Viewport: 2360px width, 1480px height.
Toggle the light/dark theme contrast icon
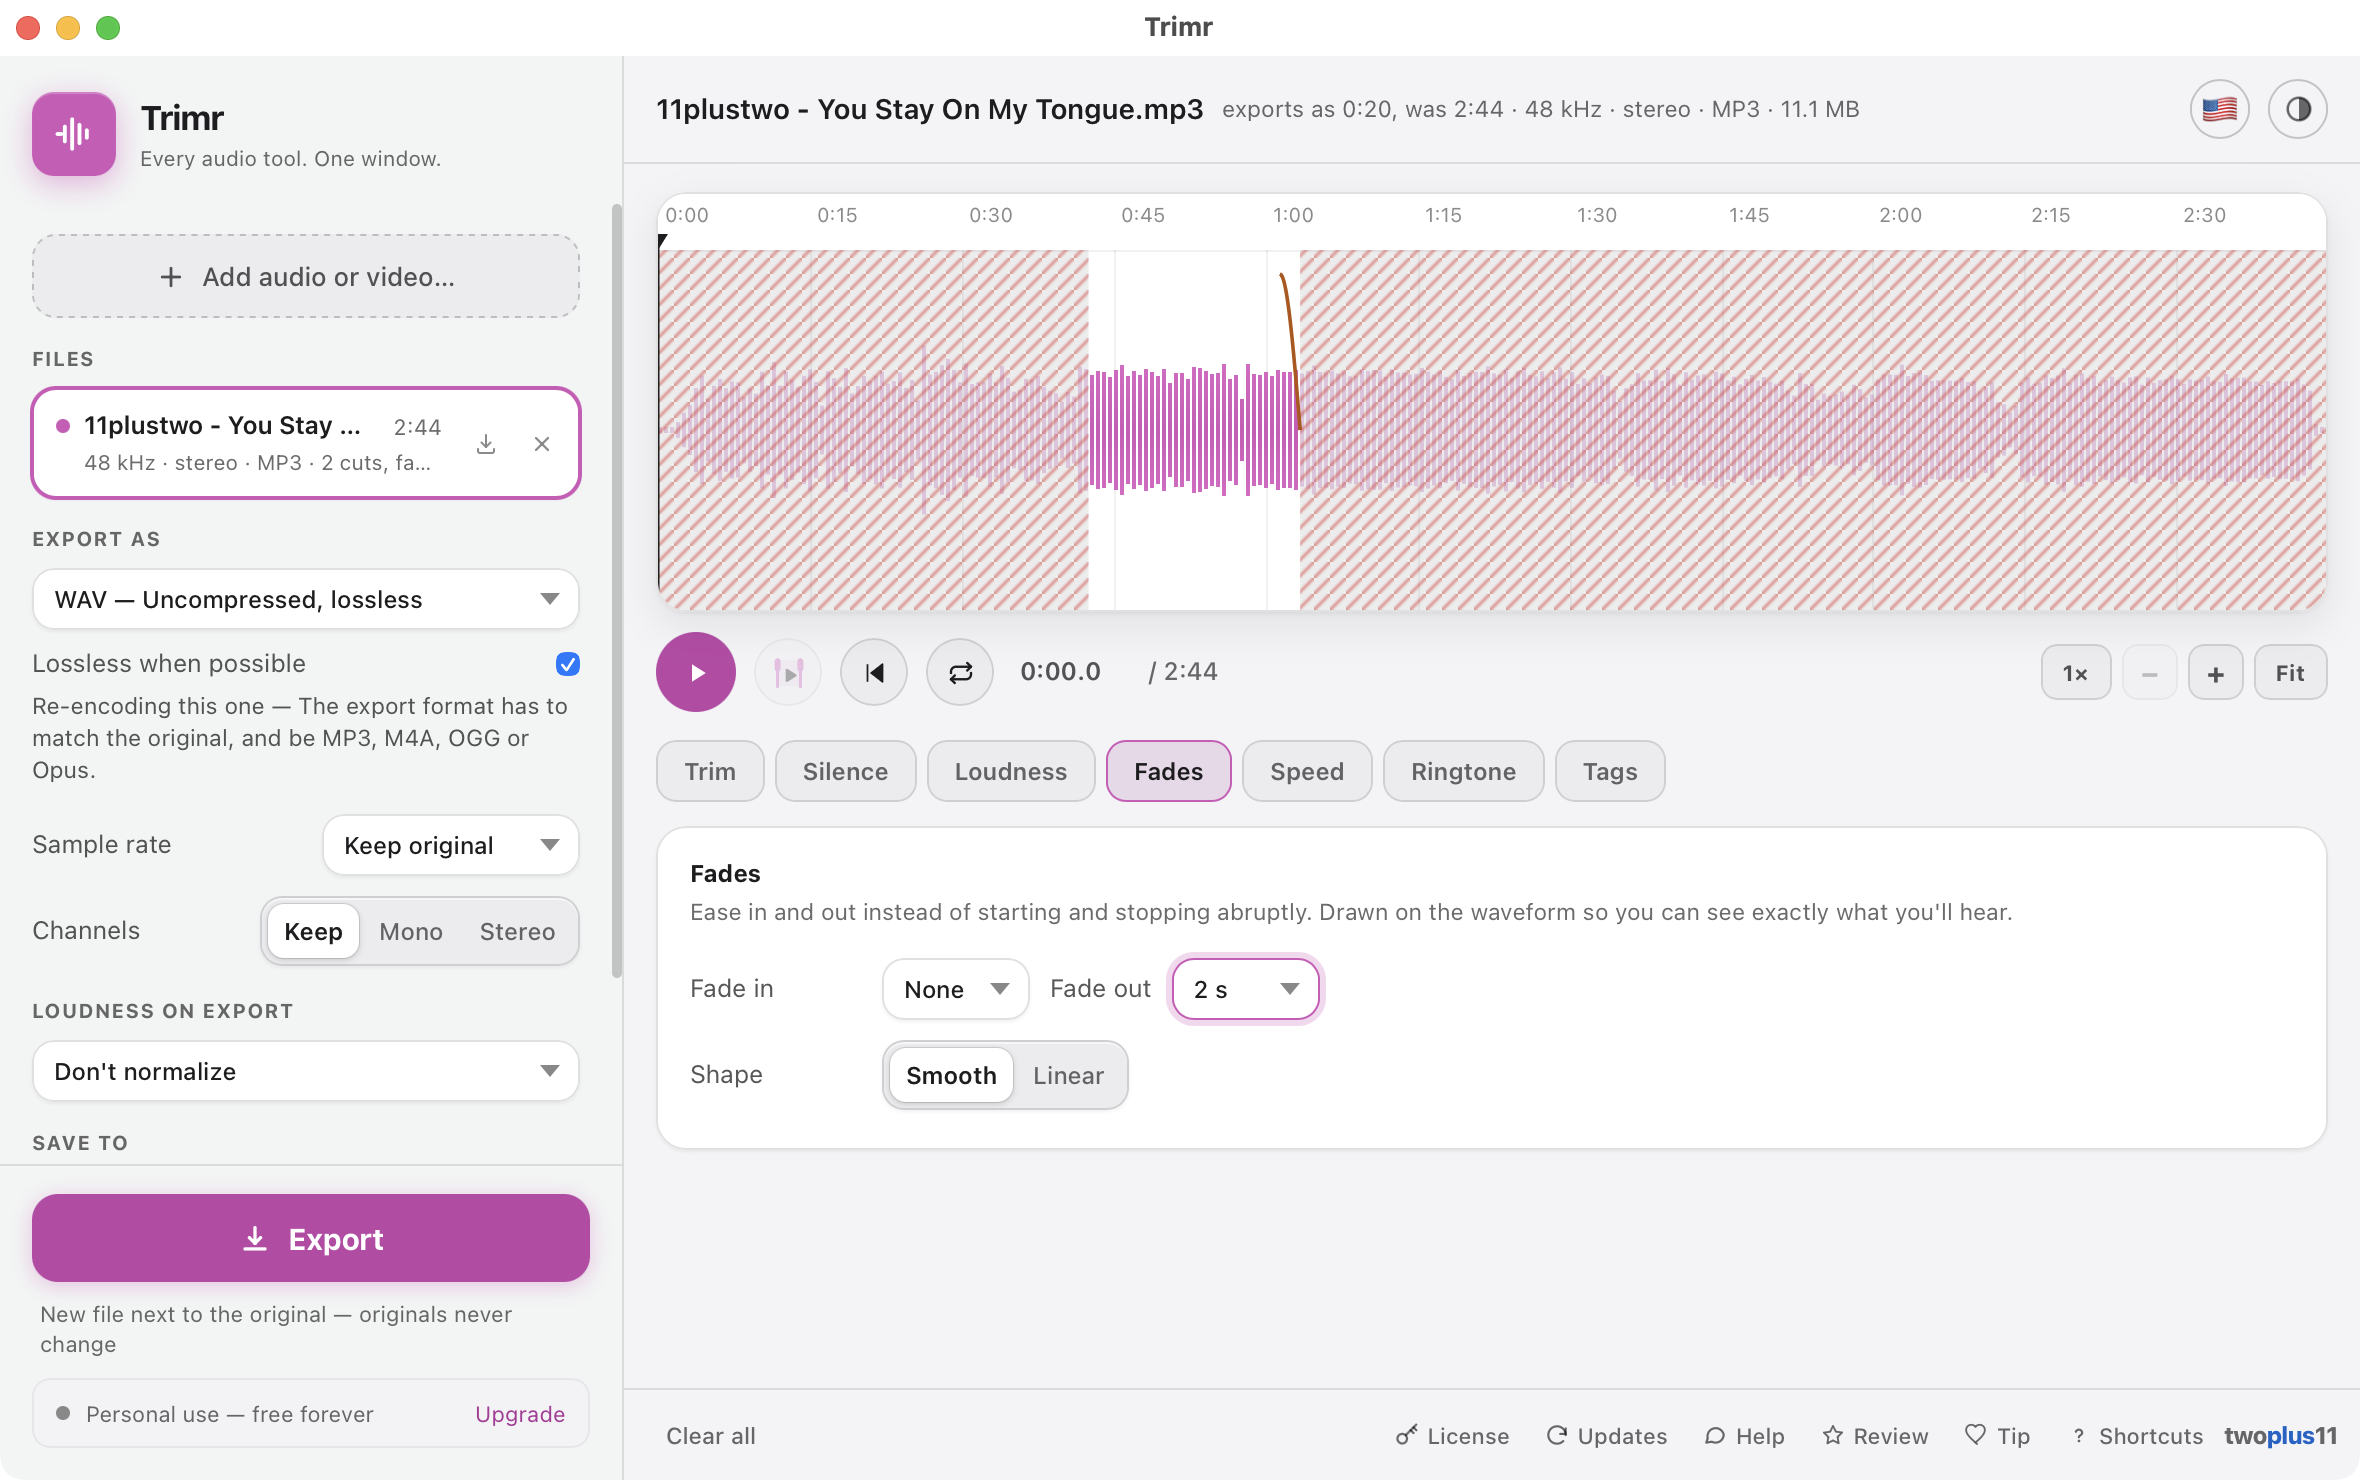pyautogui.click(x=2297, y=109)
